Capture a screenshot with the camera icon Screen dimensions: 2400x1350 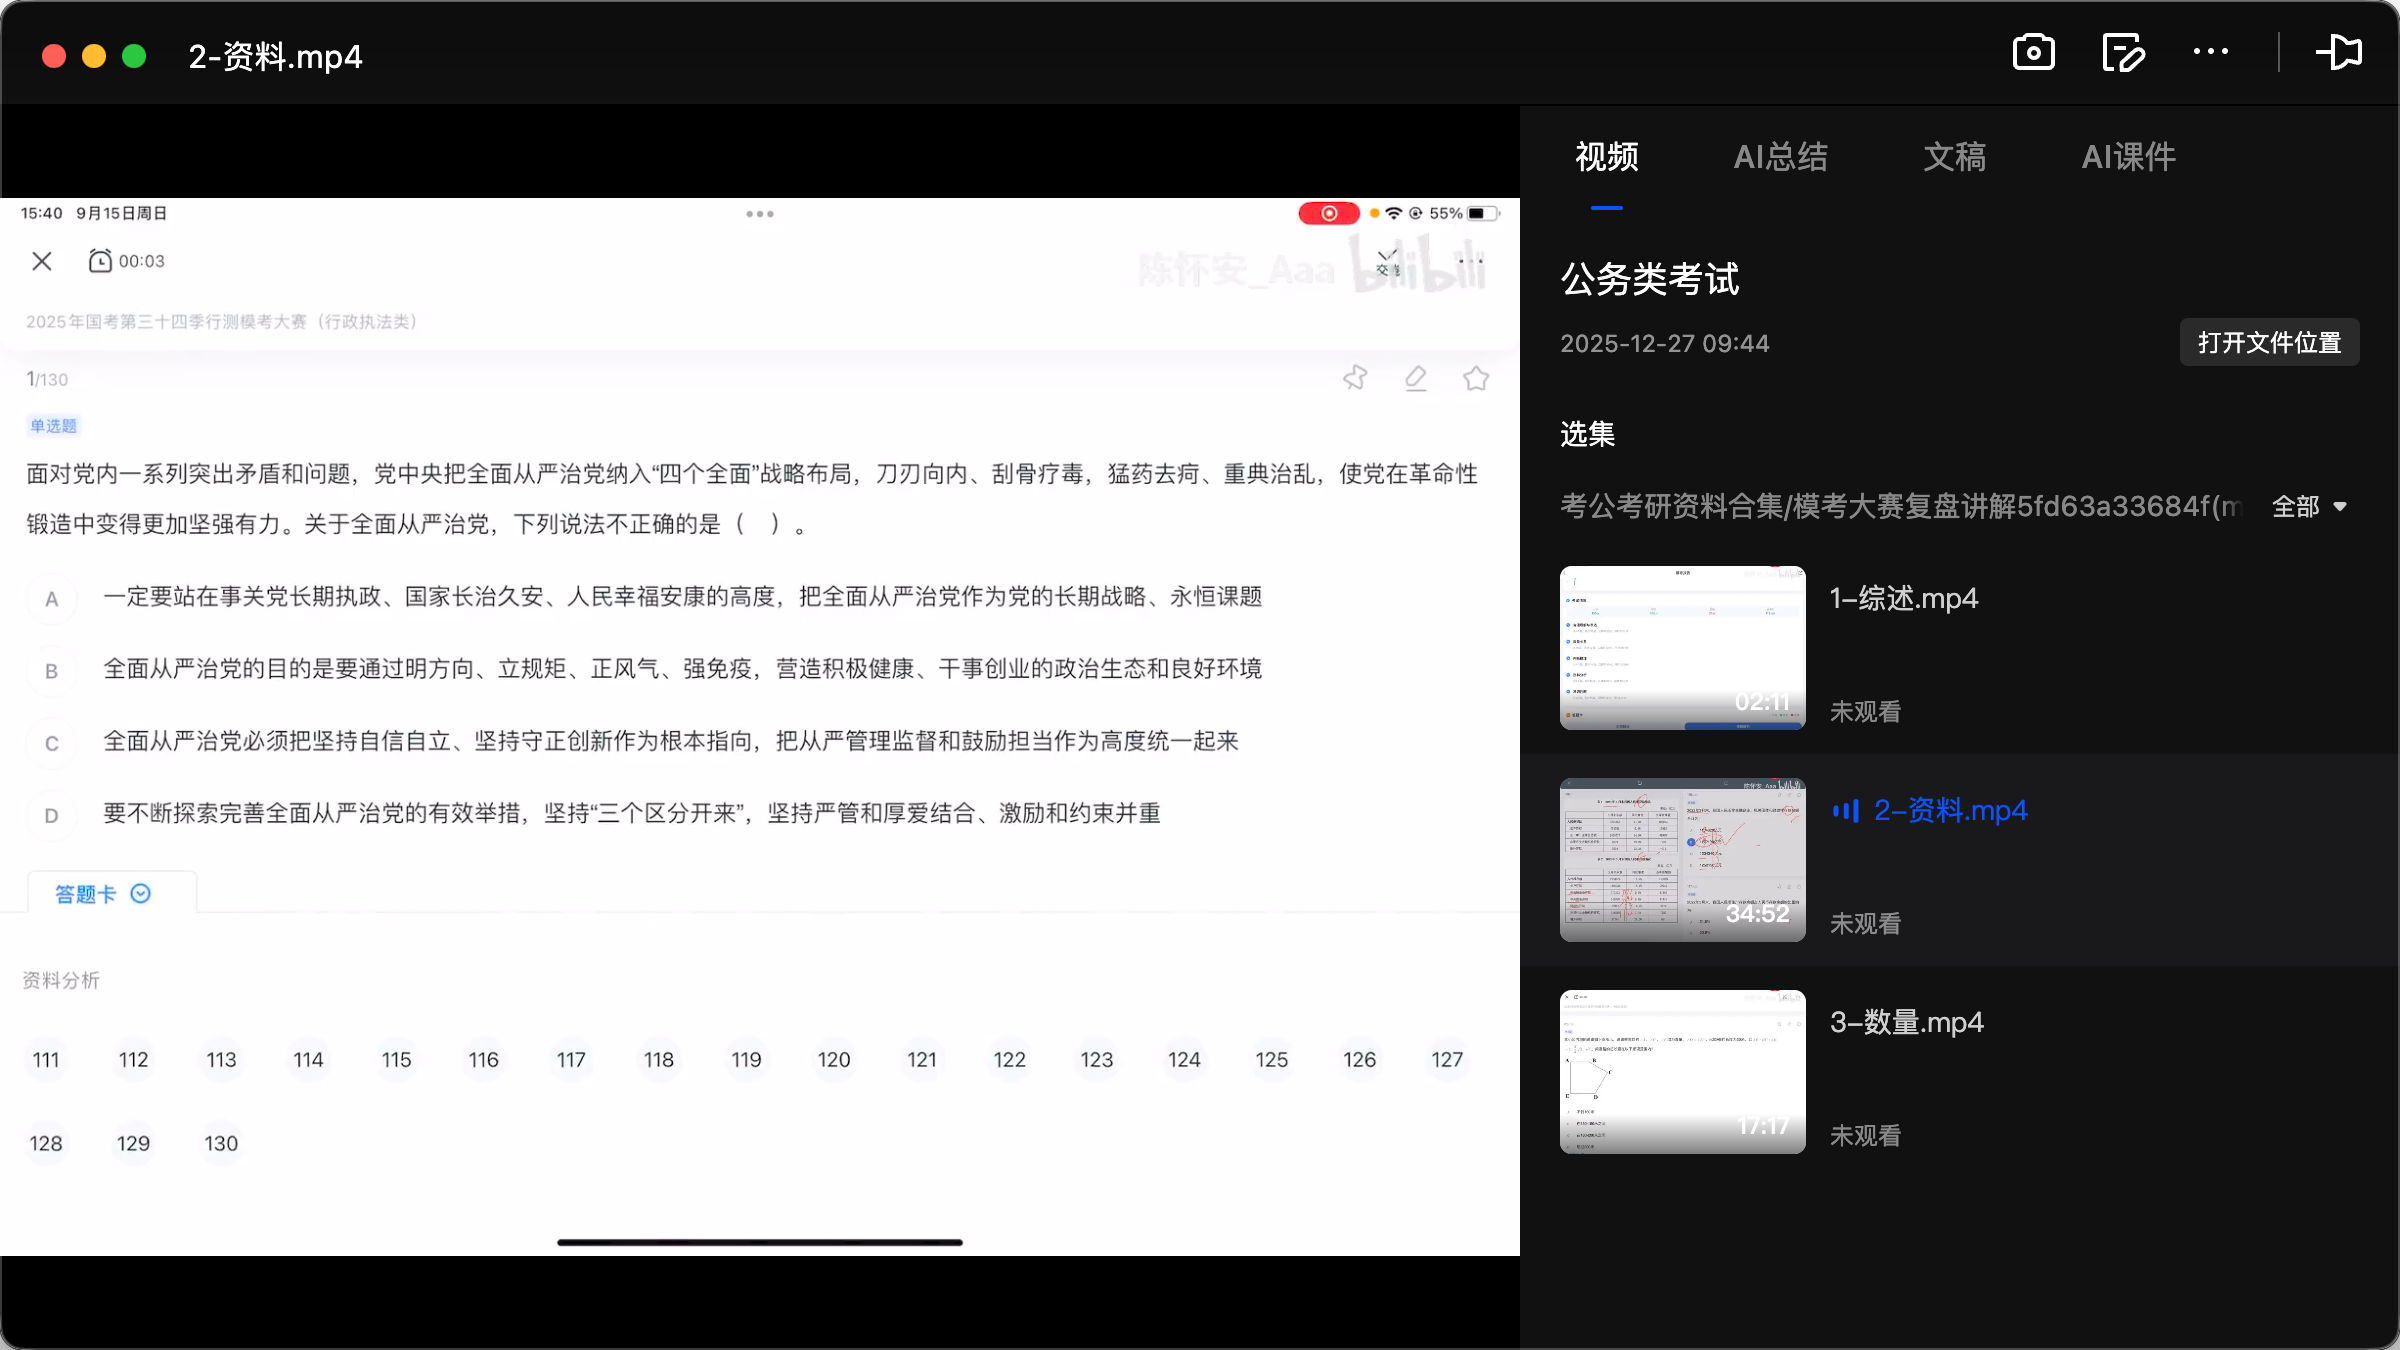click(2033, 53)
